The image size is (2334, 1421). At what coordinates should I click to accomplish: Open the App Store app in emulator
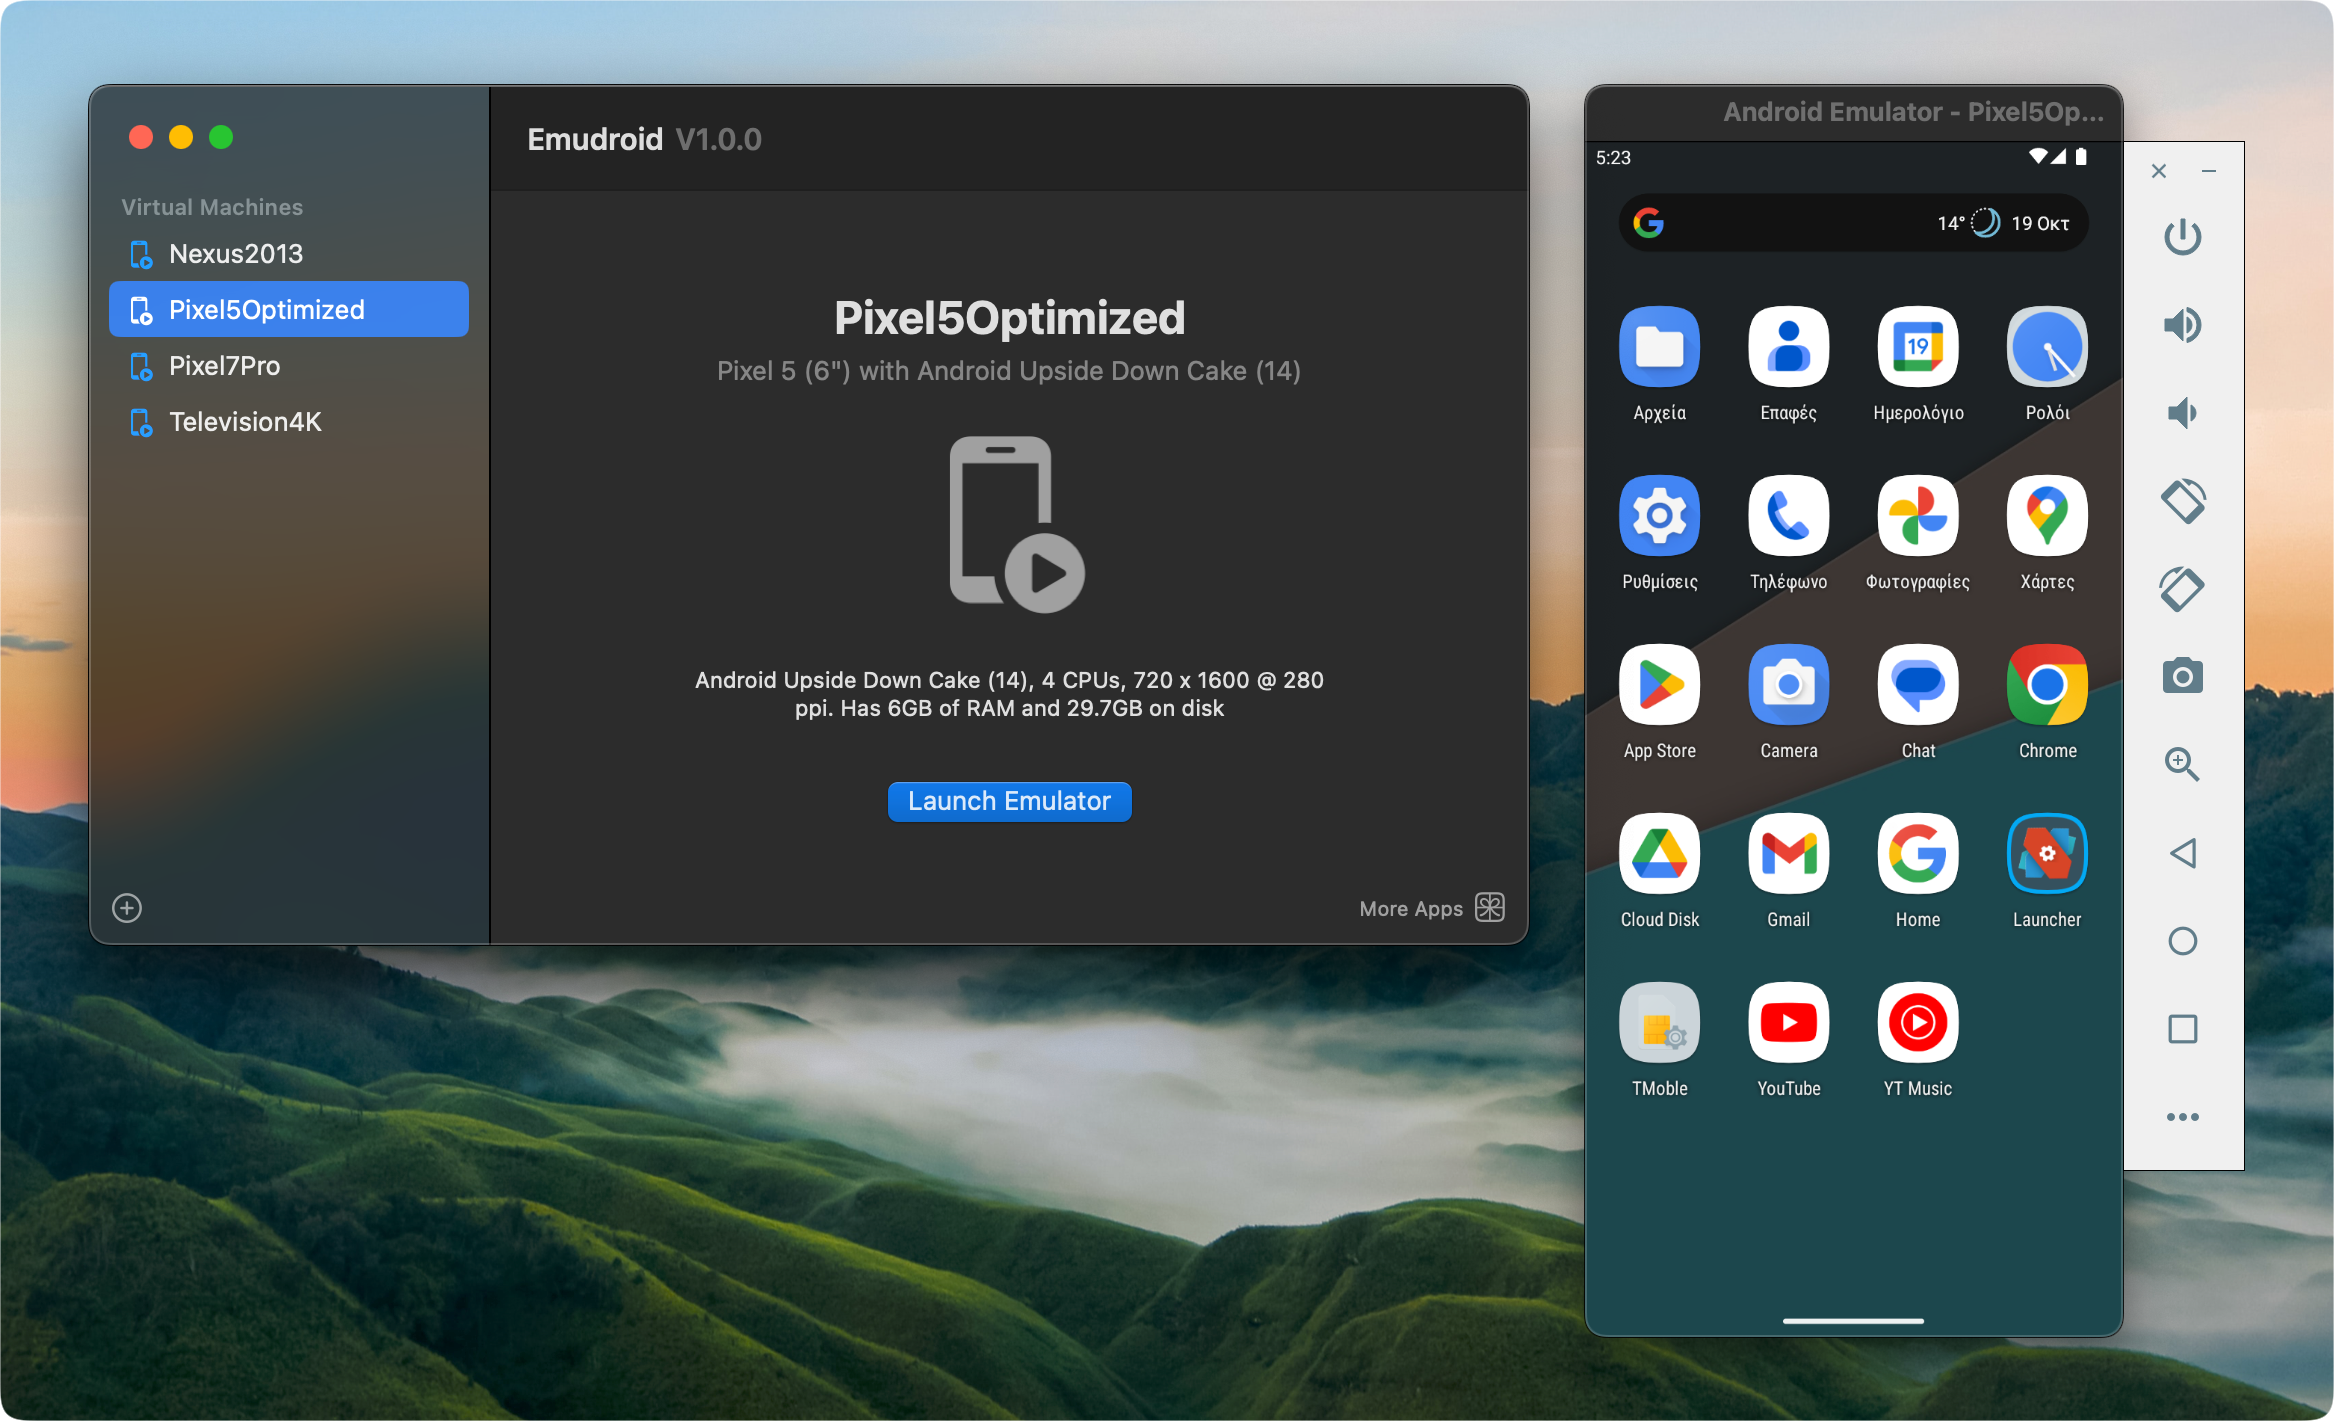tap(1659, 702)
